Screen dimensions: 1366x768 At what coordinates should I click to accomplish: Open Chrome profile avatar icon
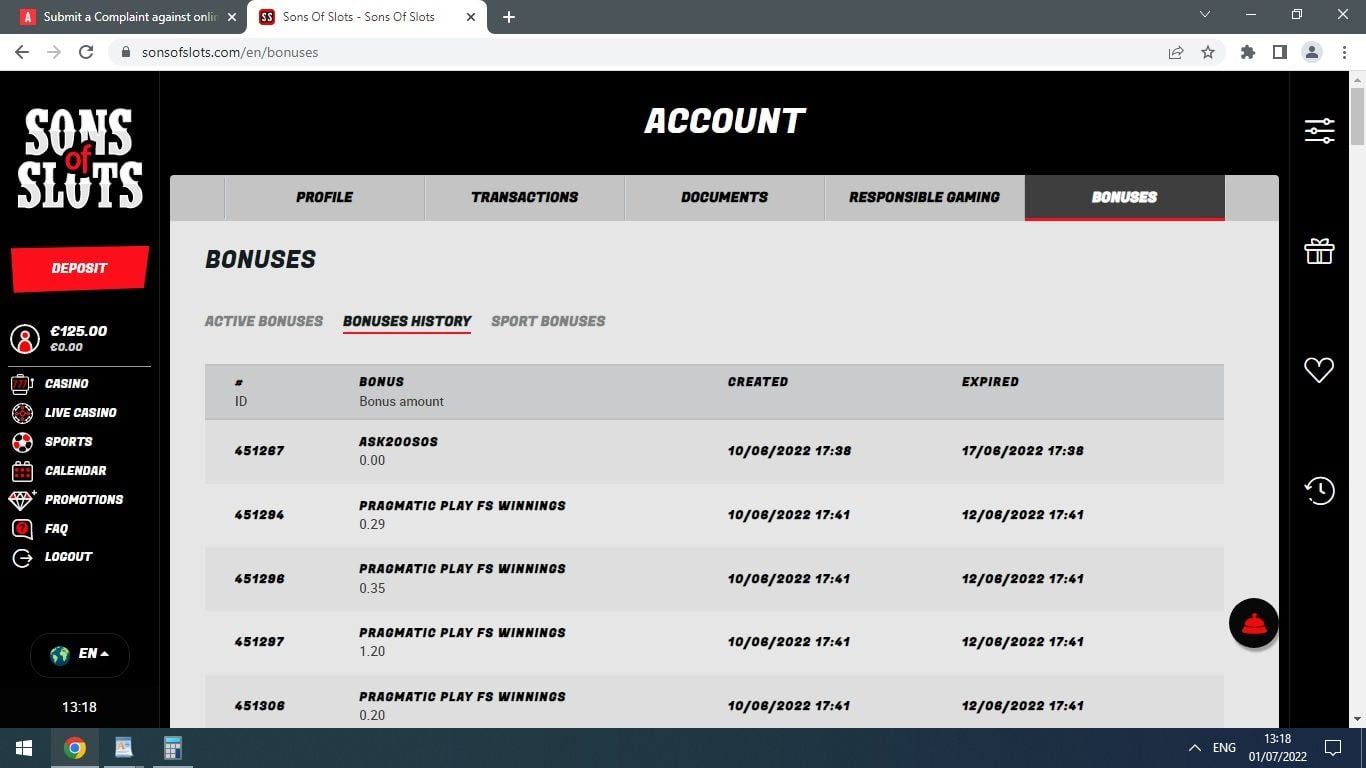(1312, 52)
